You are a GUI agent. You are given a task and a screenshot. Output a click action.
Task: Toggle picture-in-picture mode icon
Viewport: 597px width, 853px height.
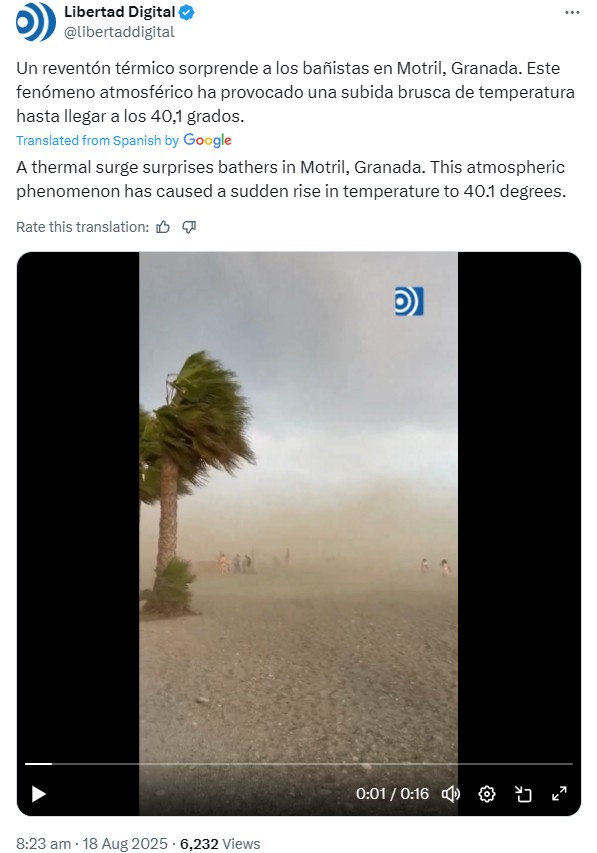click(523, 794)
